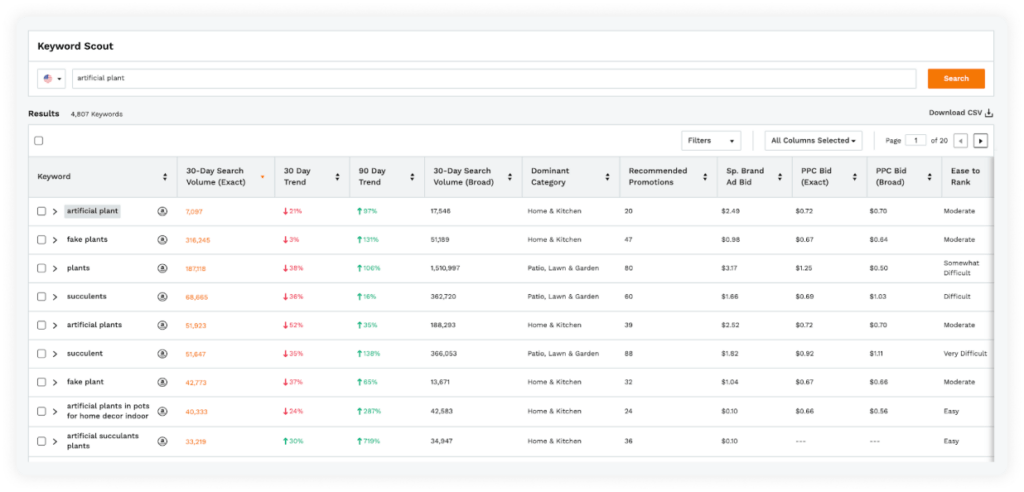Screen dimensions: 1024x492
Task: Check the box for artificial succulants plants keyword
Action: 41,441
